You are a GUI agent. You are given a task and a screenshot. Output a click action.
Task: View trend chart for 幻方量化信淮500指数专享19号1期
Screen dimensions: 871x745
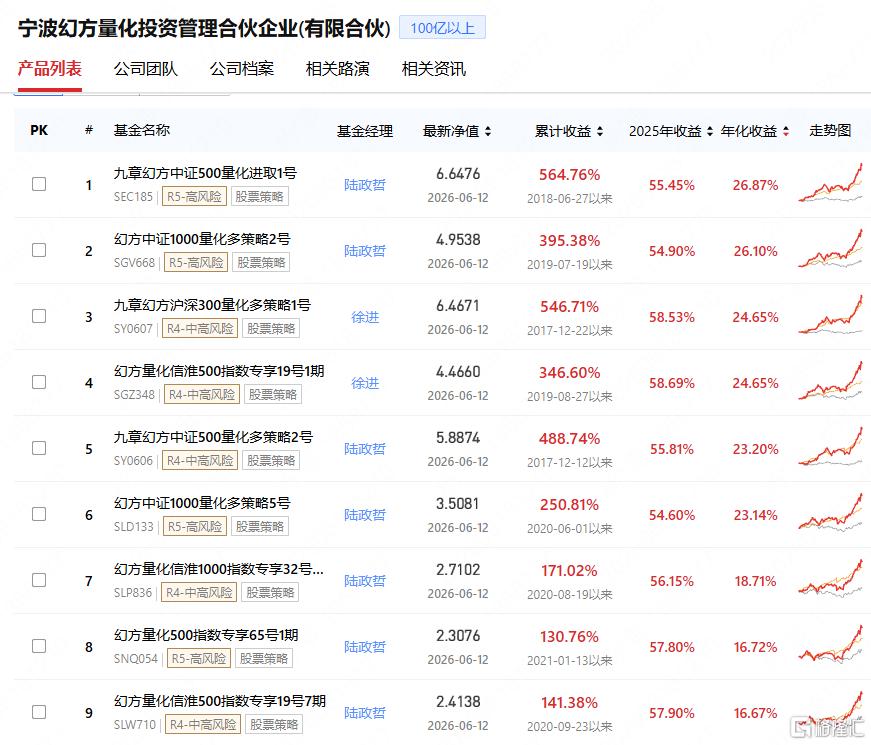point(830,382)
